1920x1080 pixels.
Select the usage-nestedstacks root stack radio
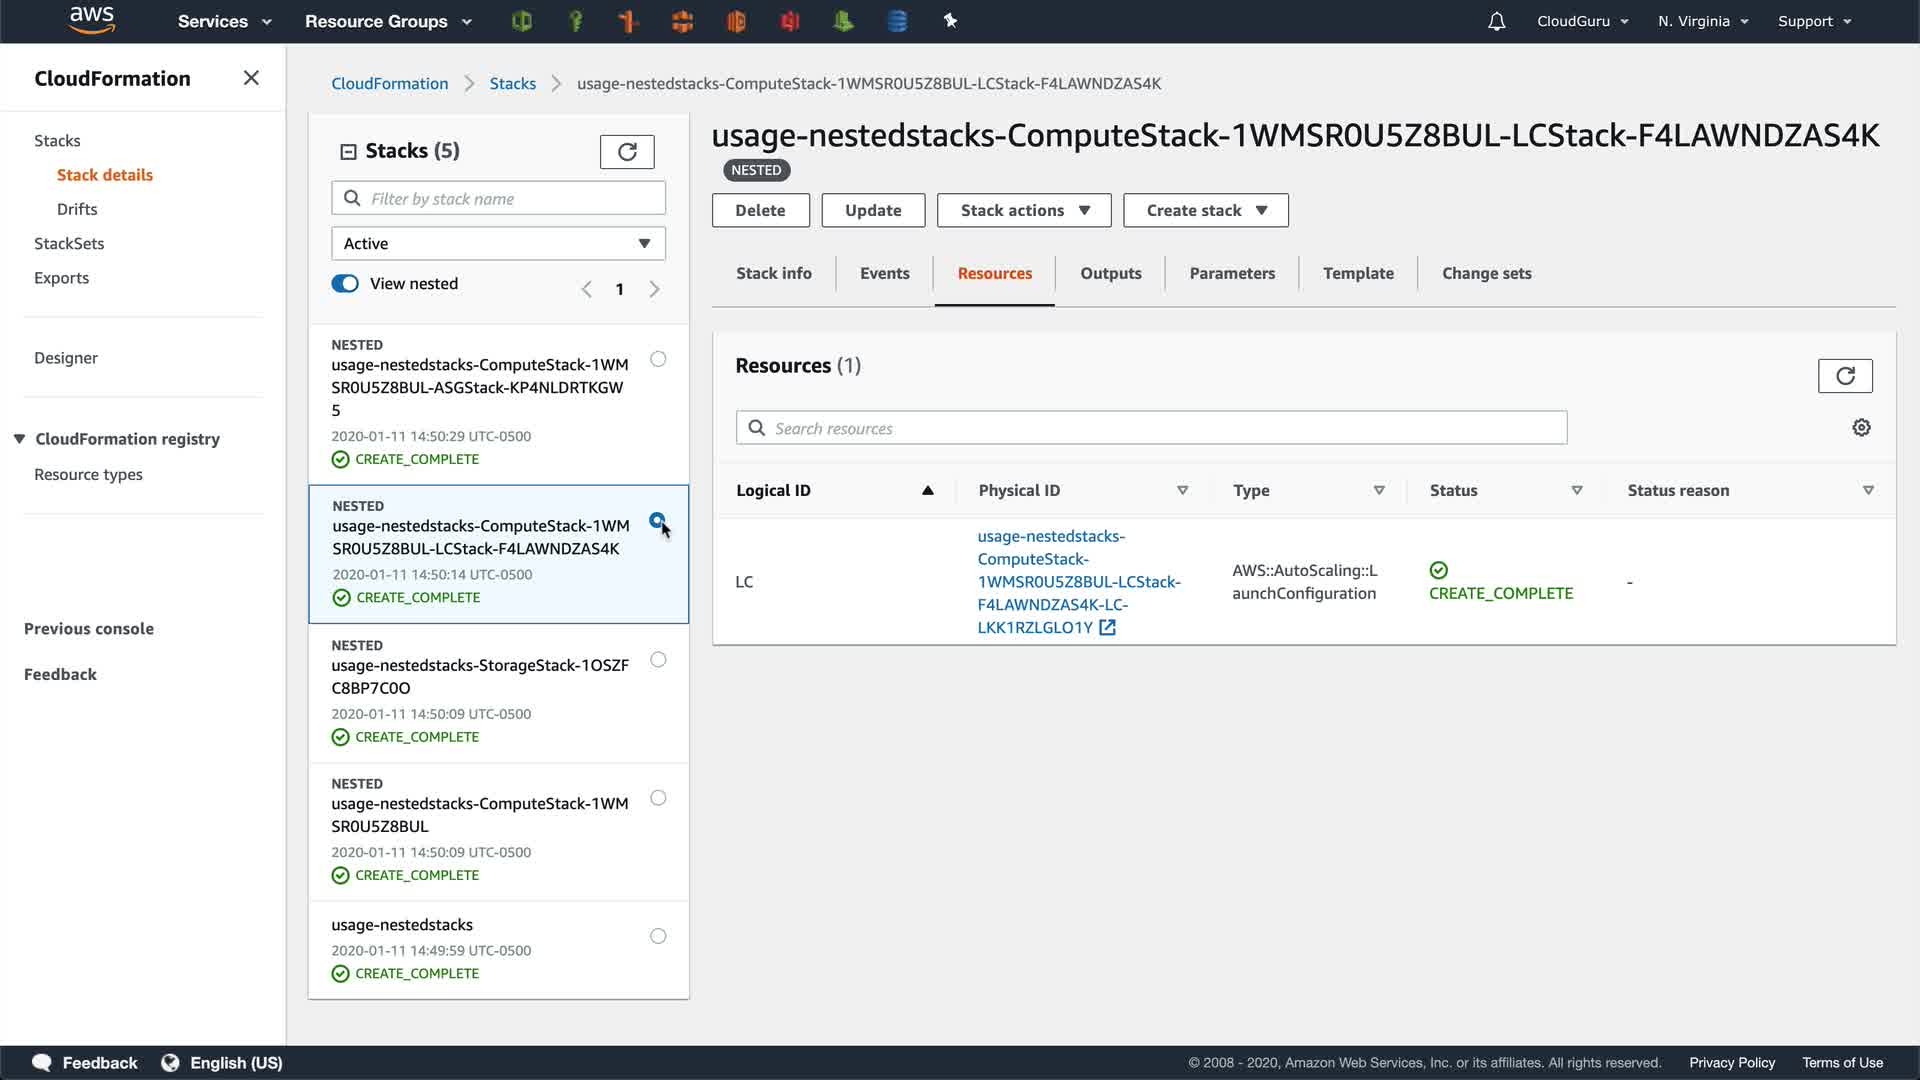tap(658, 936)
